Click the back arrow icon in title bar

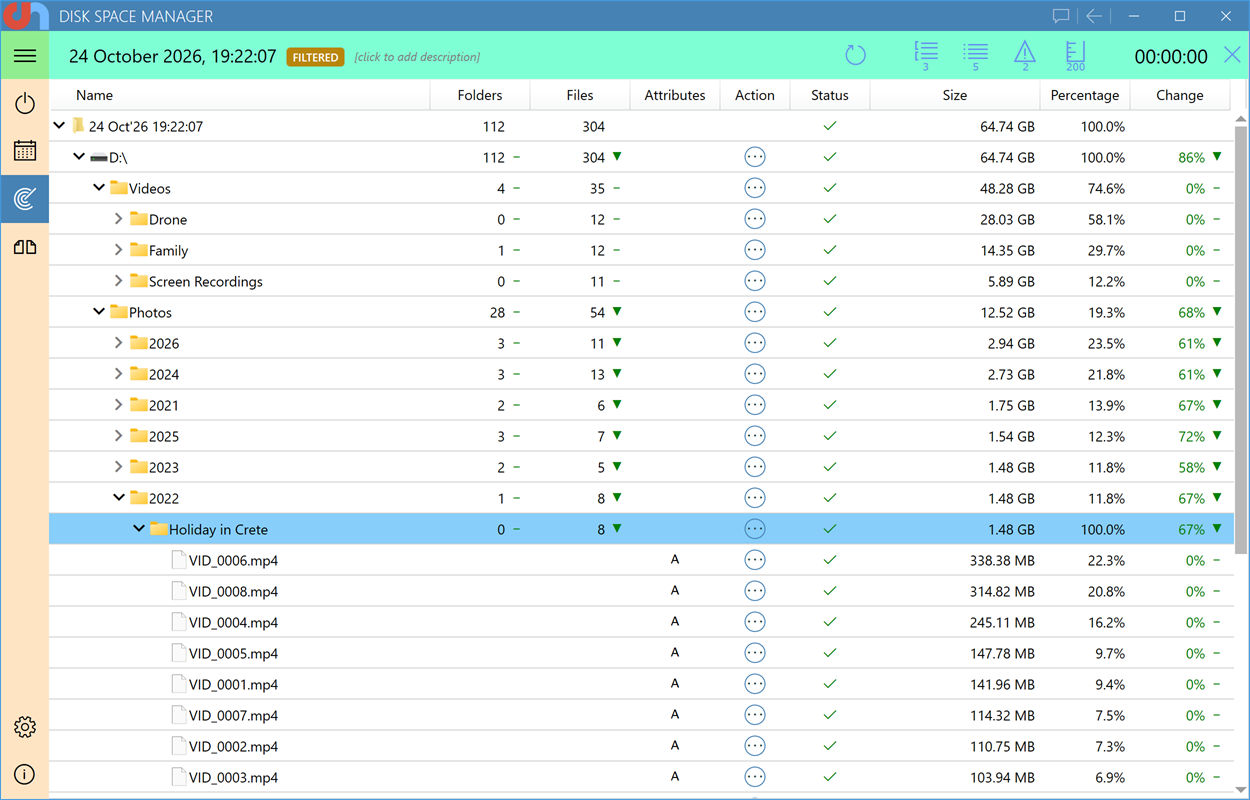point(1094,16)
